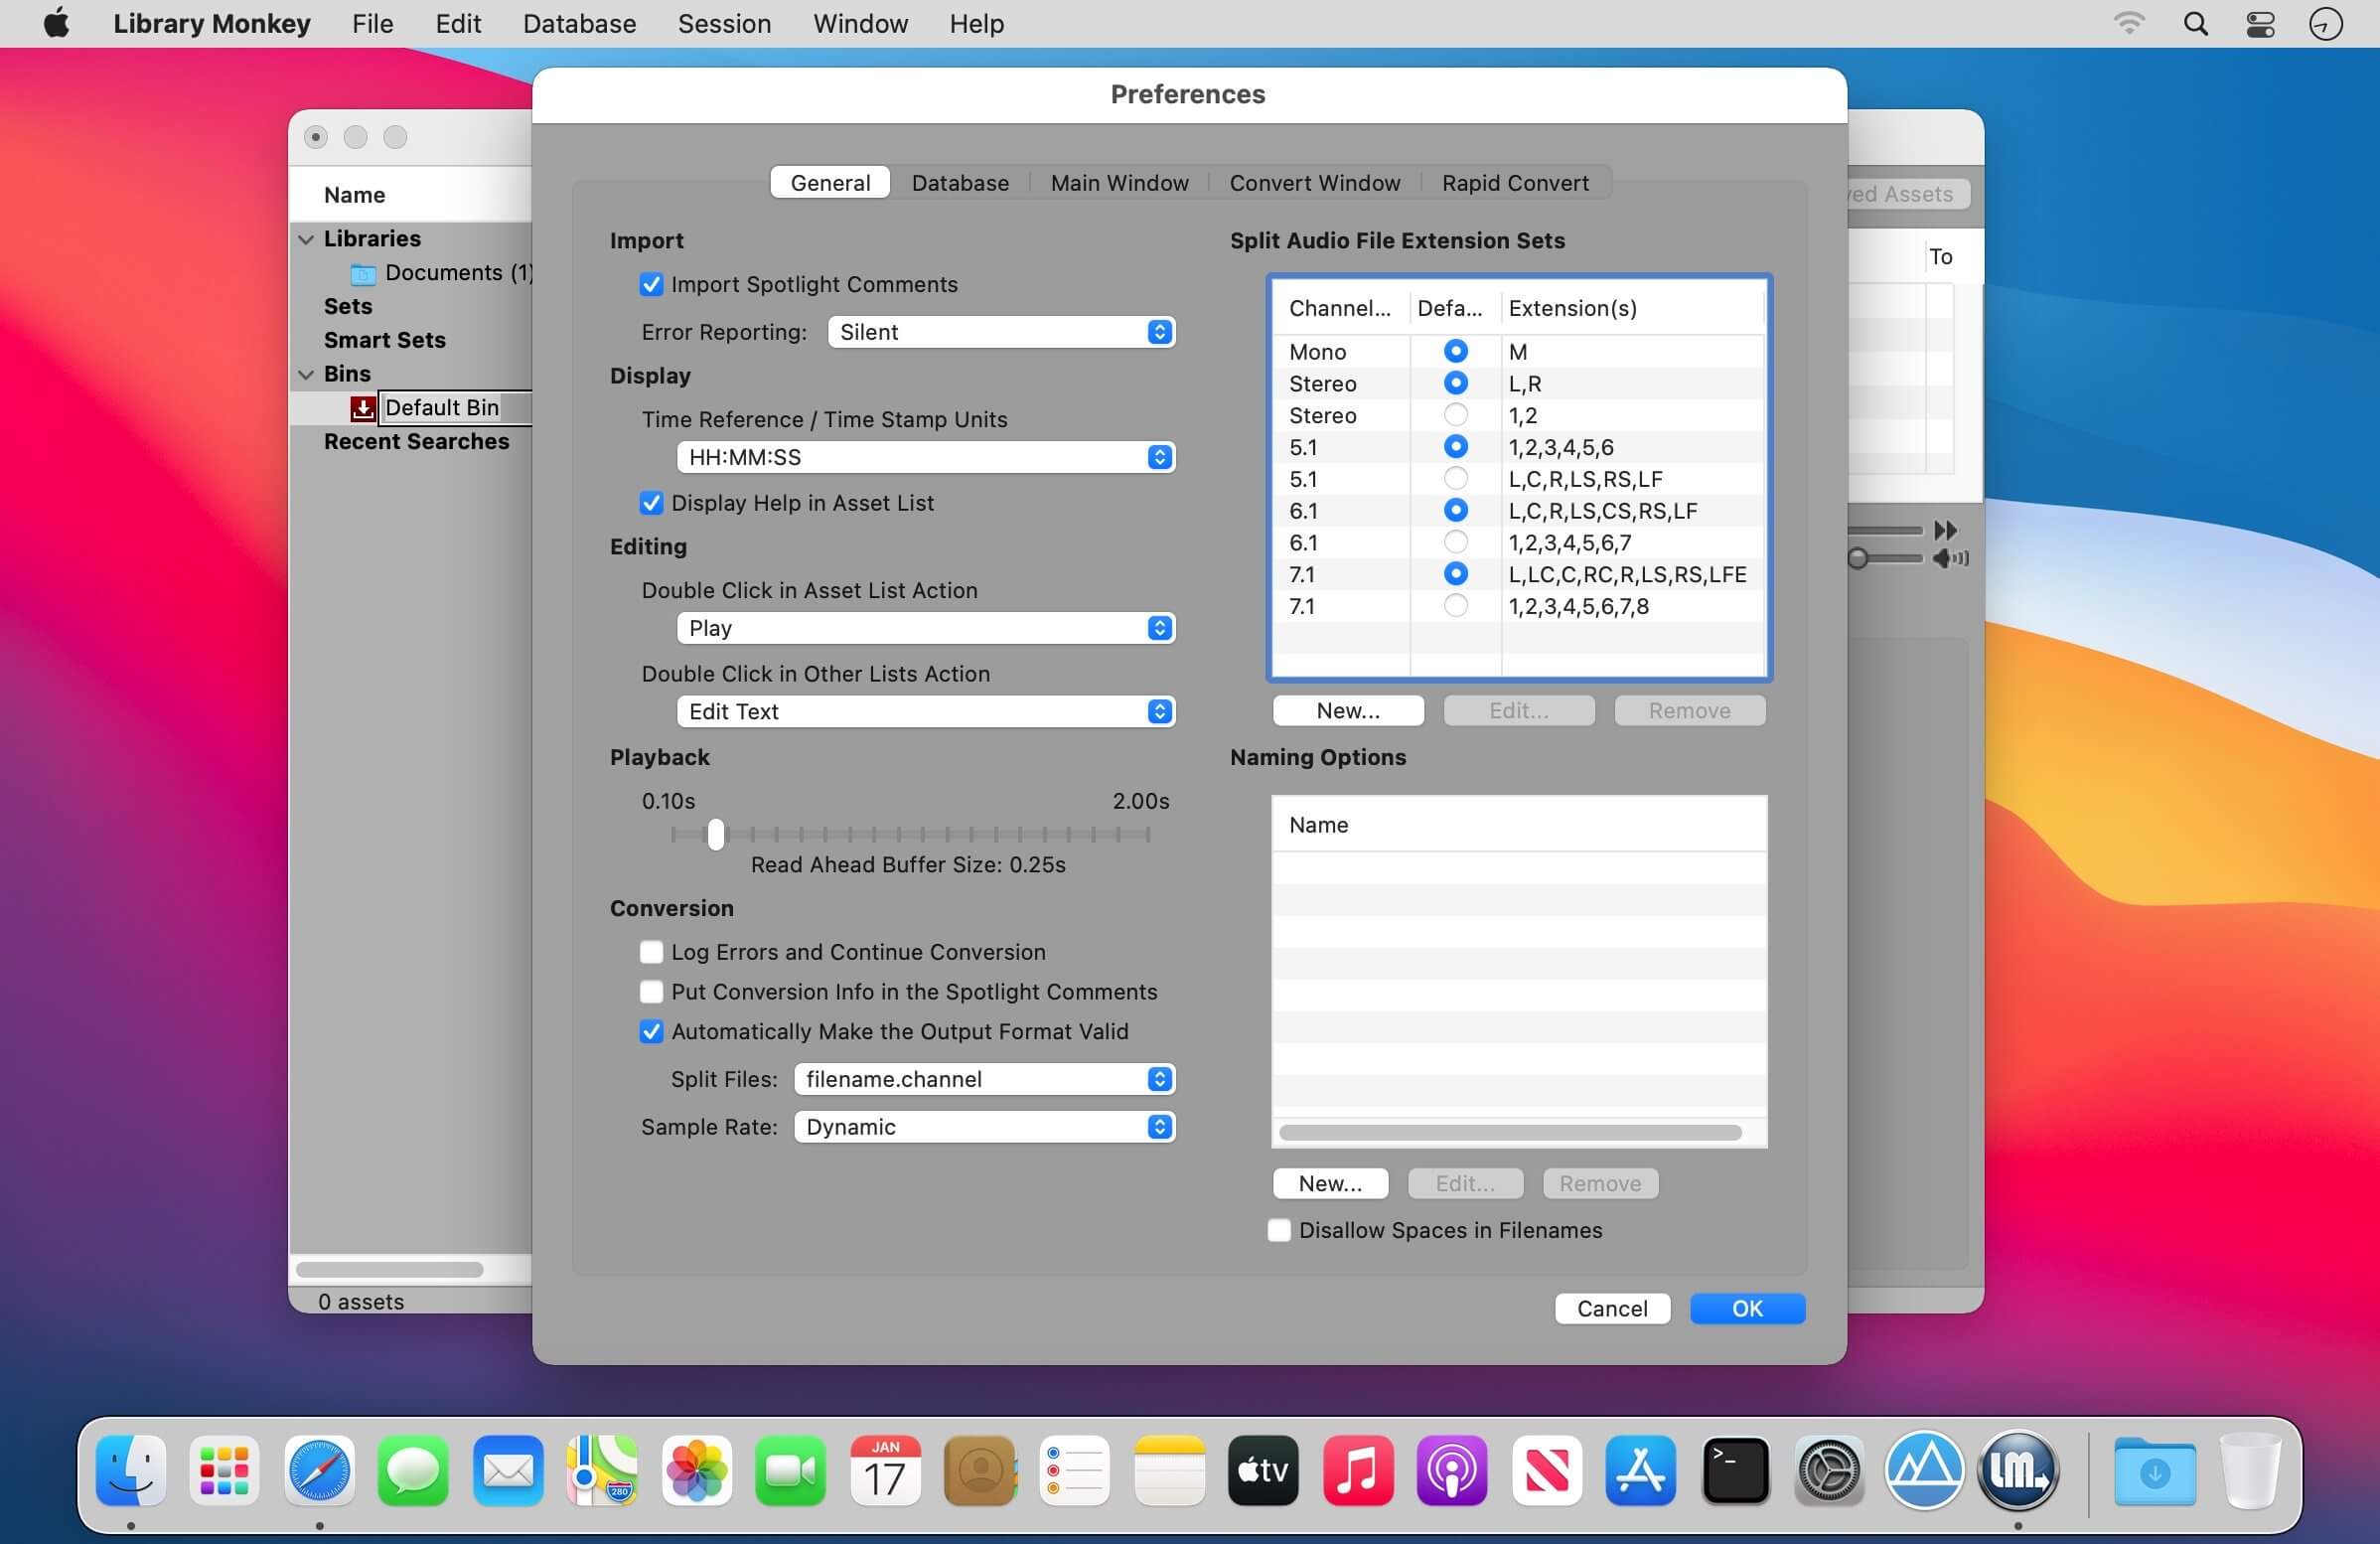Screen dimensions: 2380x1544
Task: Open the Error Reporting dropdown
Action: pos(1001,332)
